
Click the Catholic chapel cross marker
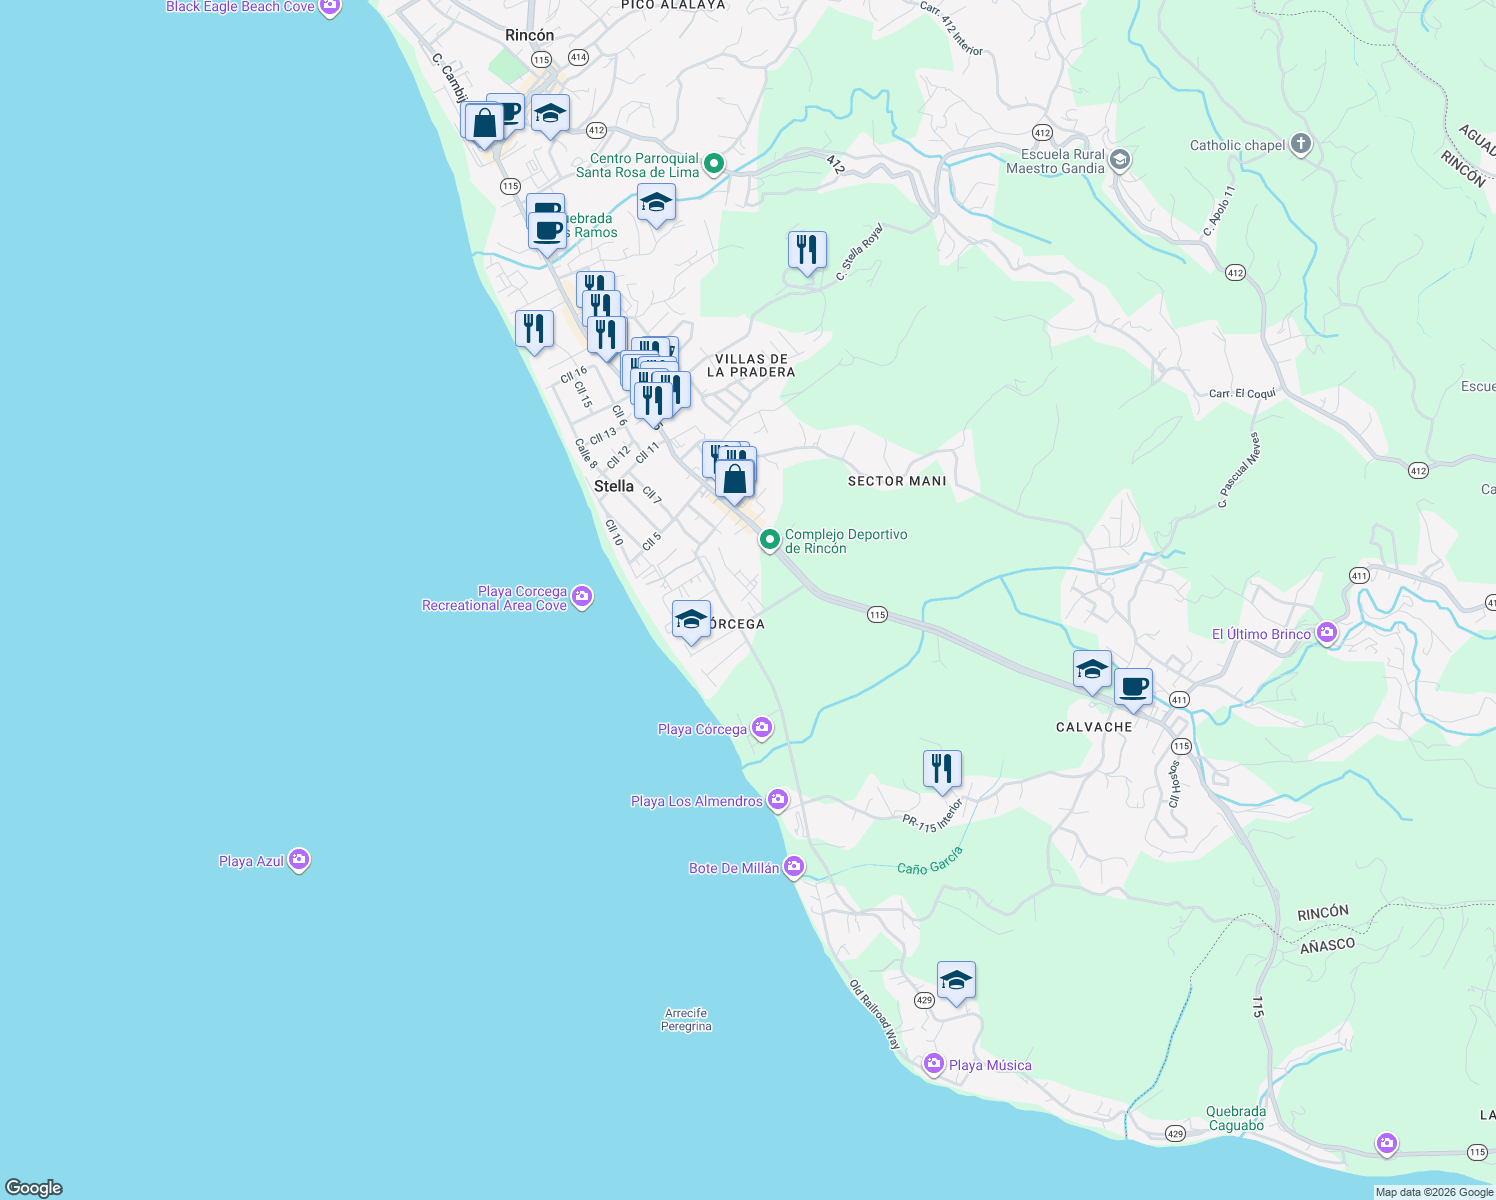(1300, 144)
